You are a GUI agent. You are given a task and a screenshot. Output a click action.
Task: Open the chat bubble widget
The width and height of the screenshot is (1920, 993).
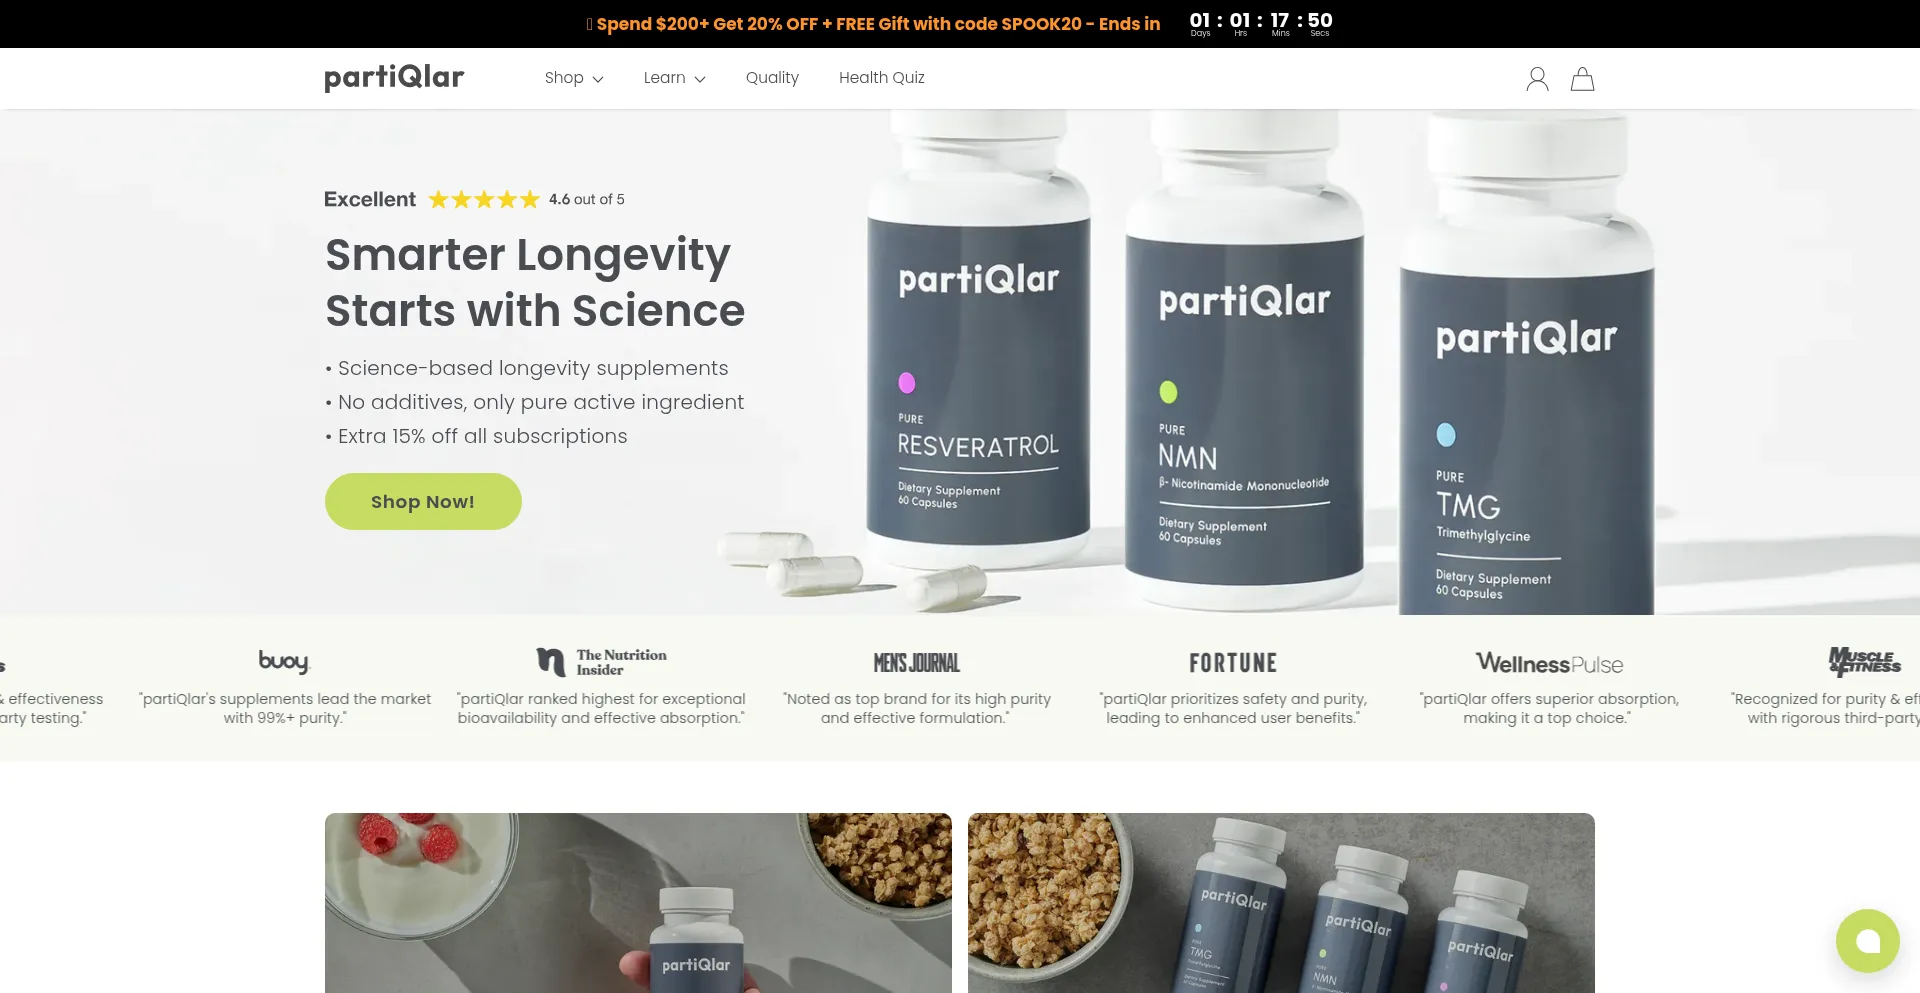click(x=1867, y=941)
